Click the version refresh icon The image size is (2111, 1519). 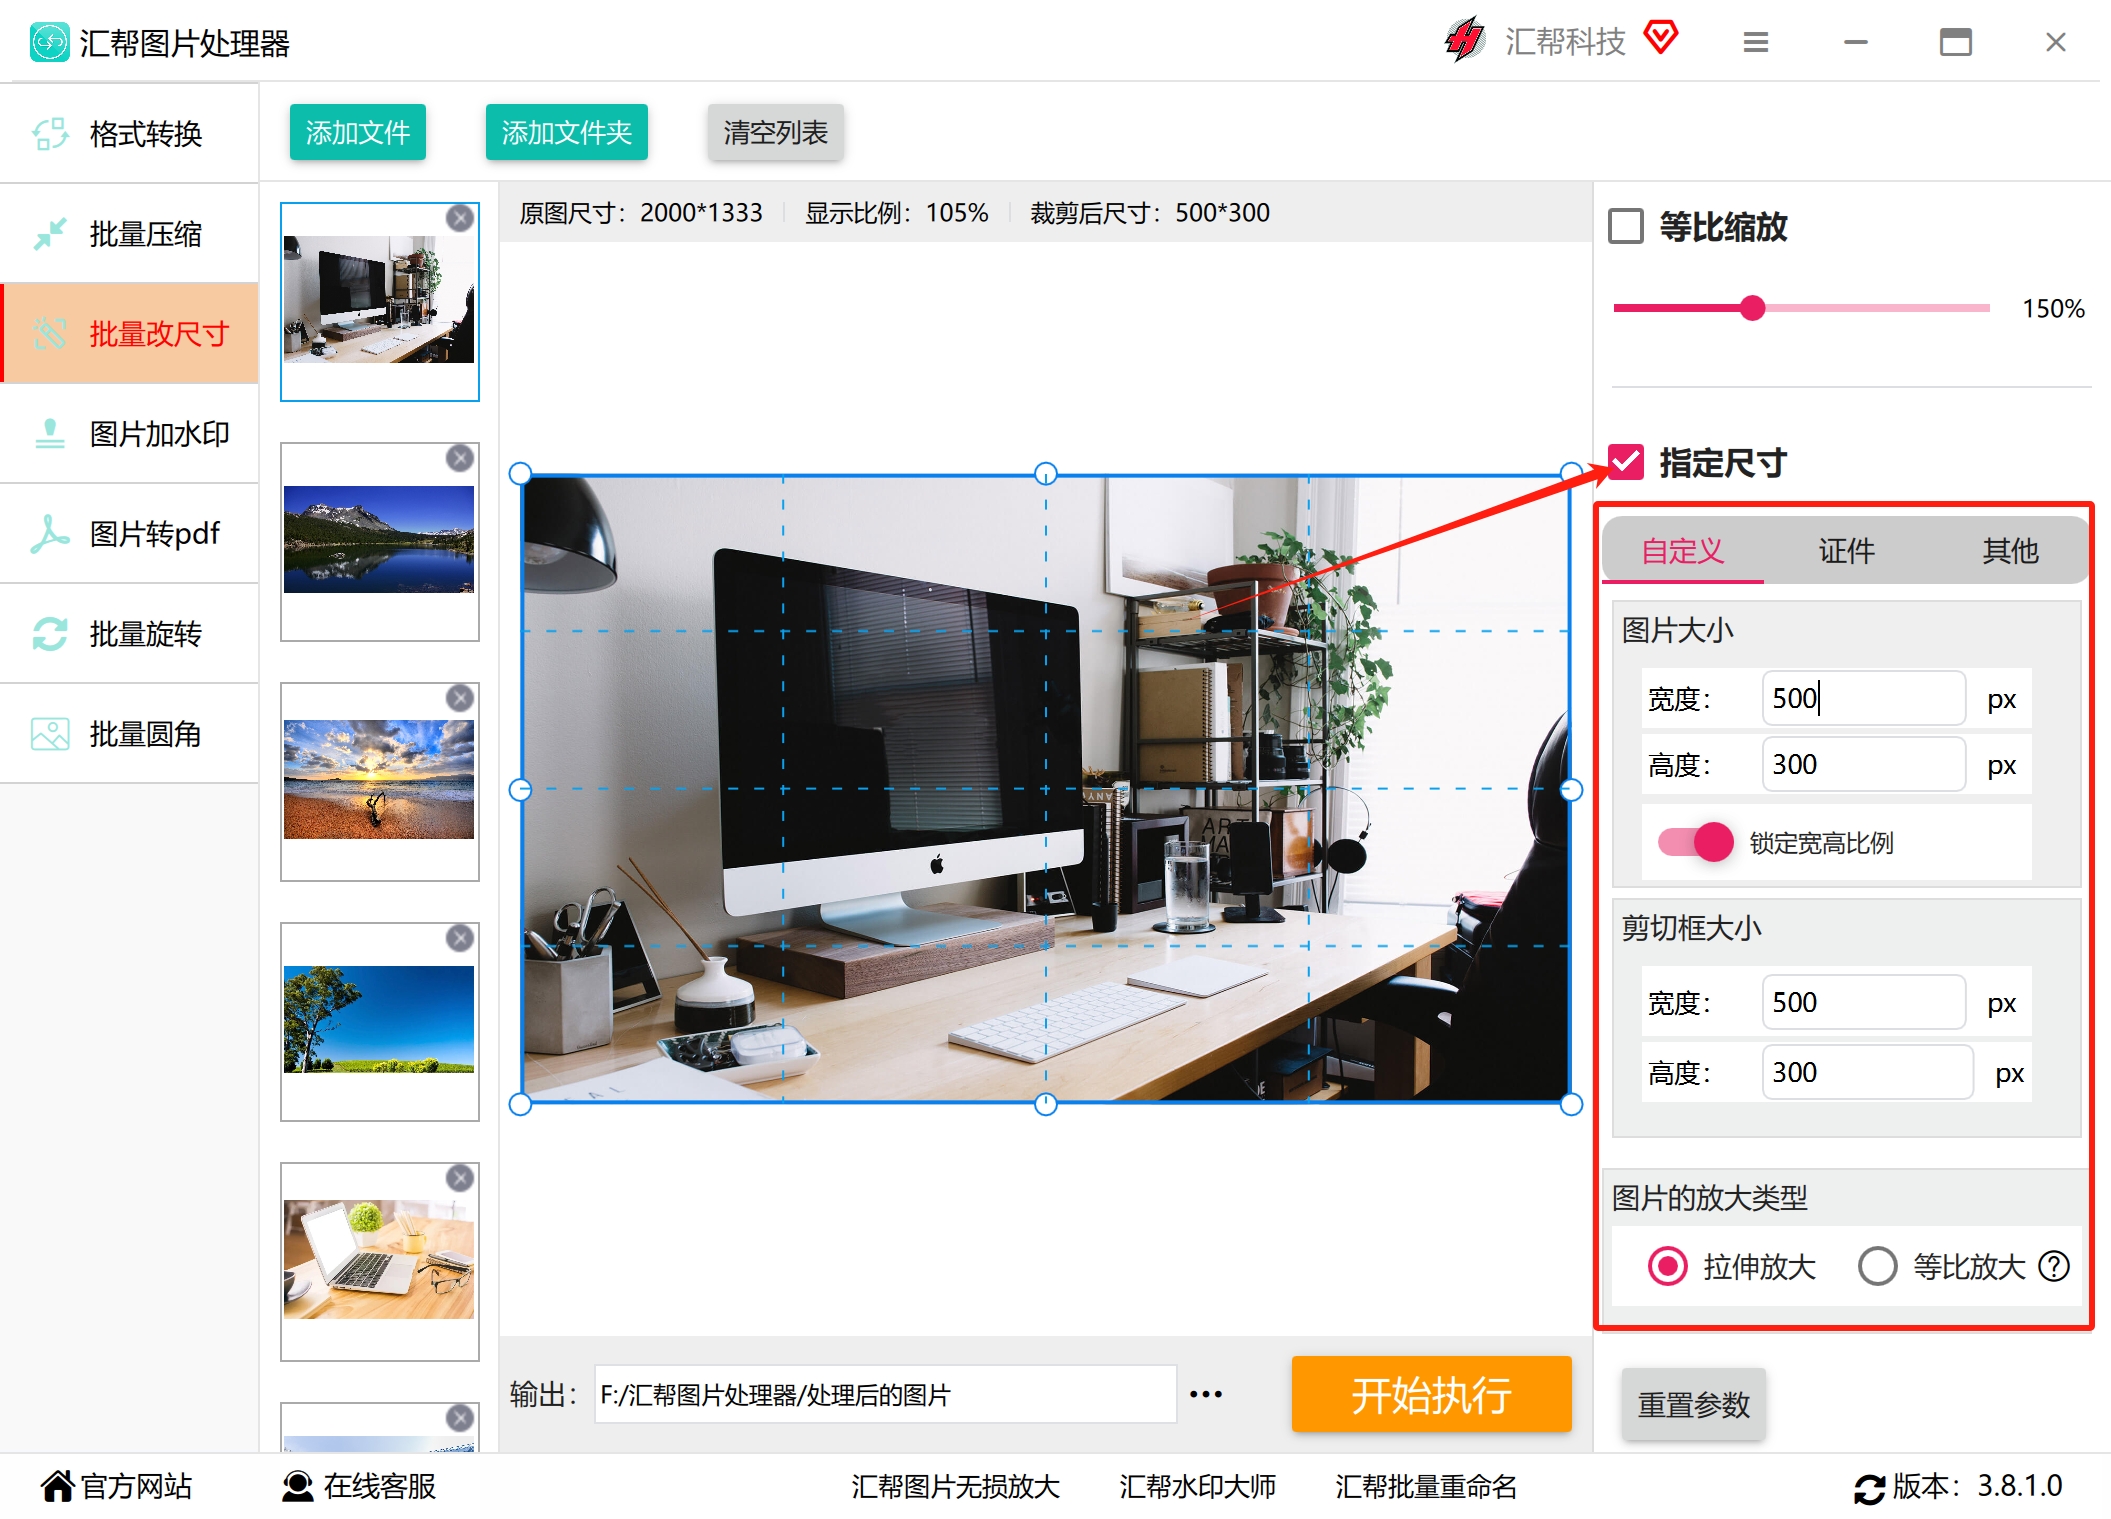(x=1869, y=1489)
